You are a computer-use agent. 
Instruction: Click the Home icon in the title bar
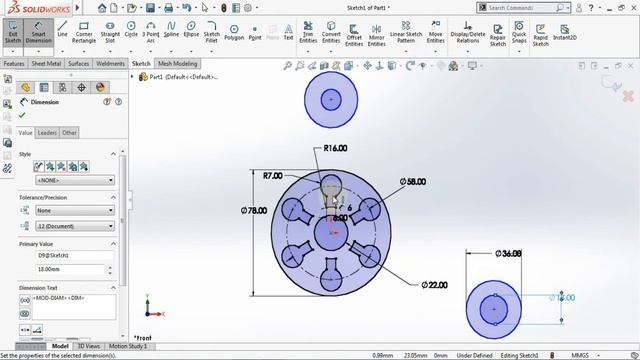[x=102, y=7]
